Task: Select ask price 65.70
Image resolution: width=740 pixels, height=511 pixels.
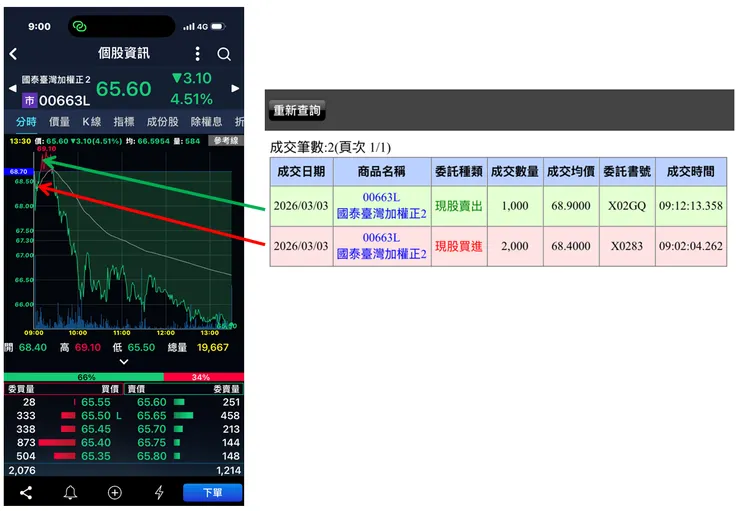Action: 151,429
